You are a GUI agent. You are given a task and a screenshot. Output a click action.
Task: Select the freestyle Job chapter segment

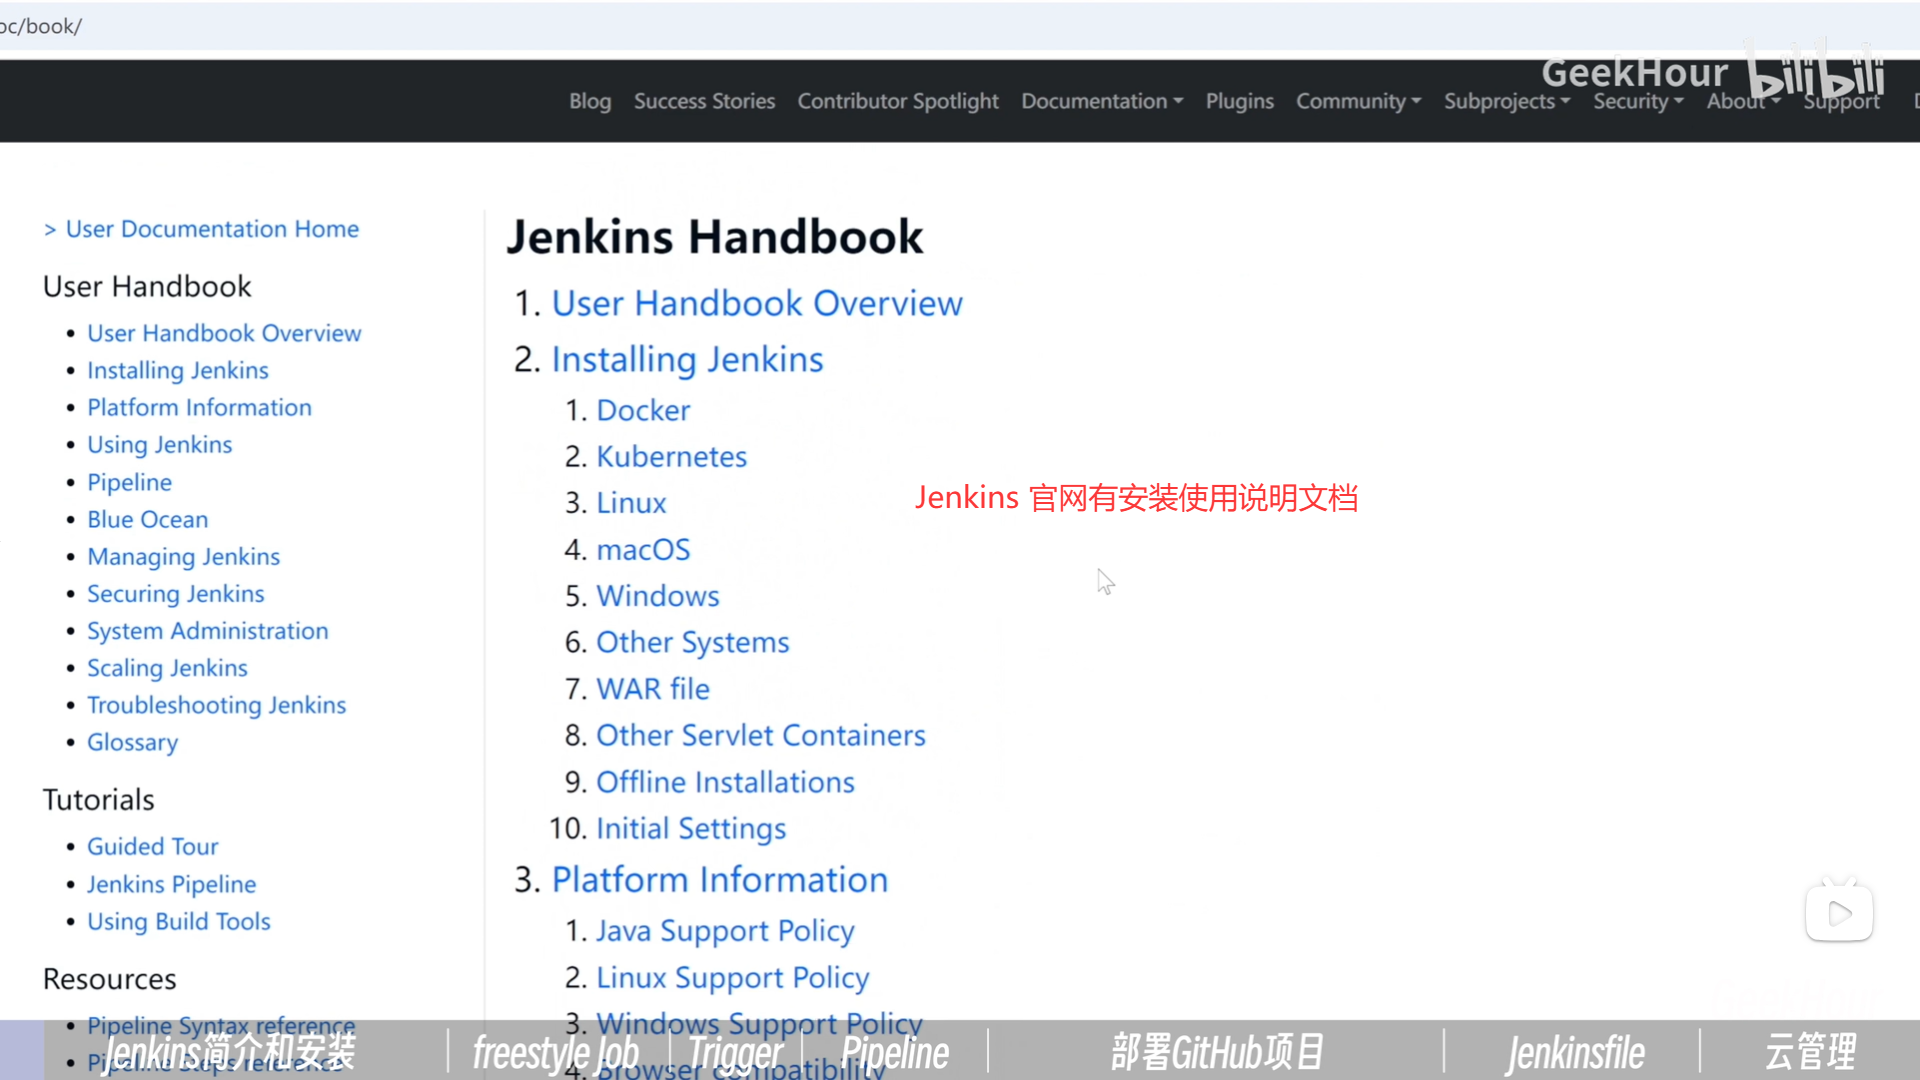tap(555, 1052)
